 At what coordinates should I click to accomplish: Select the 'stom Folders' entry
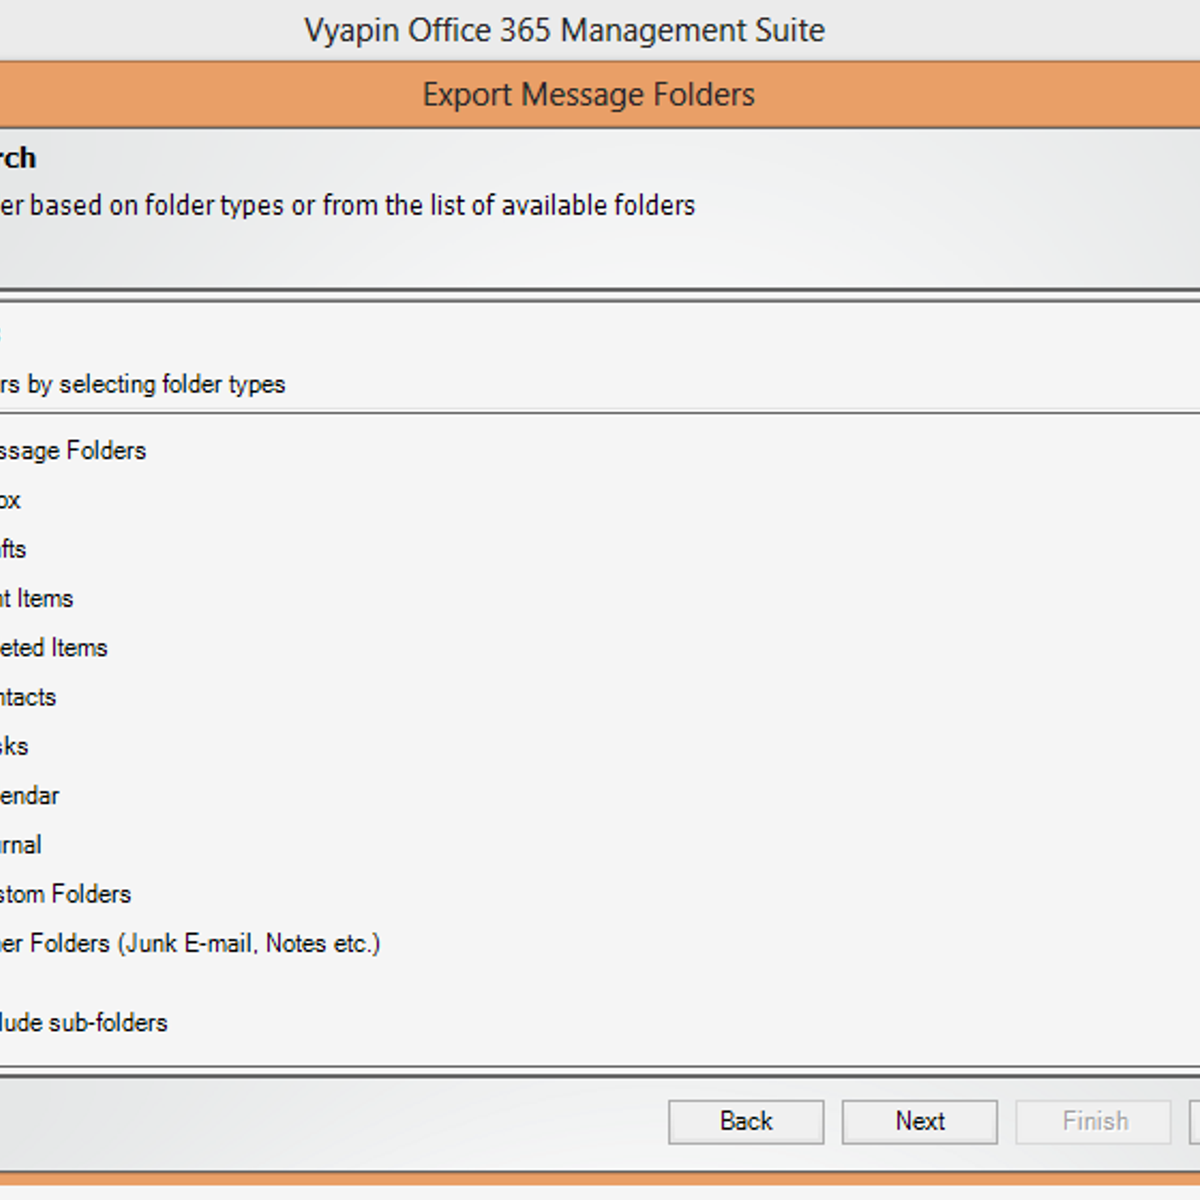pyautogui.click(x=66, y=894)
